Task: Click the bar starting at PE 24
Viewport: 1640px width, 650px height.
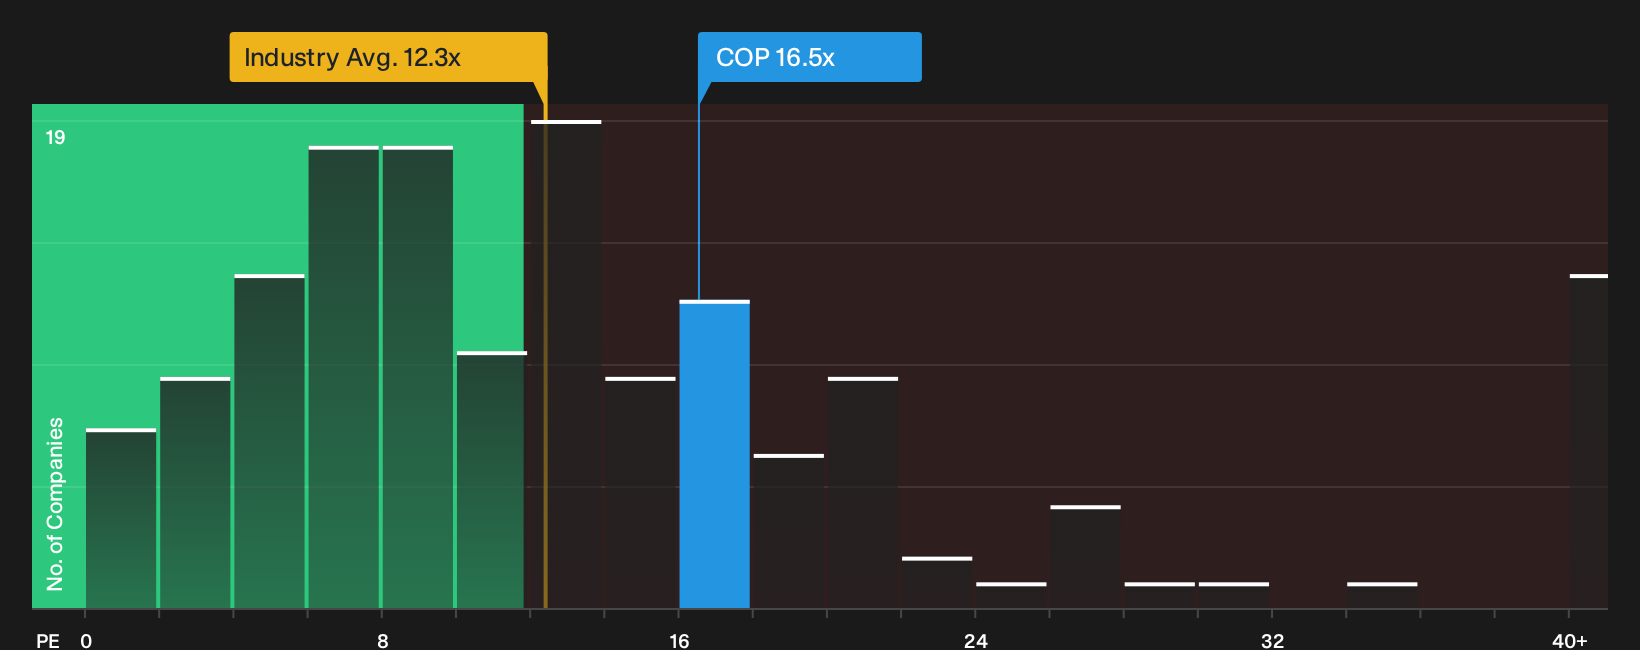Action: [x=1011, y=596]
